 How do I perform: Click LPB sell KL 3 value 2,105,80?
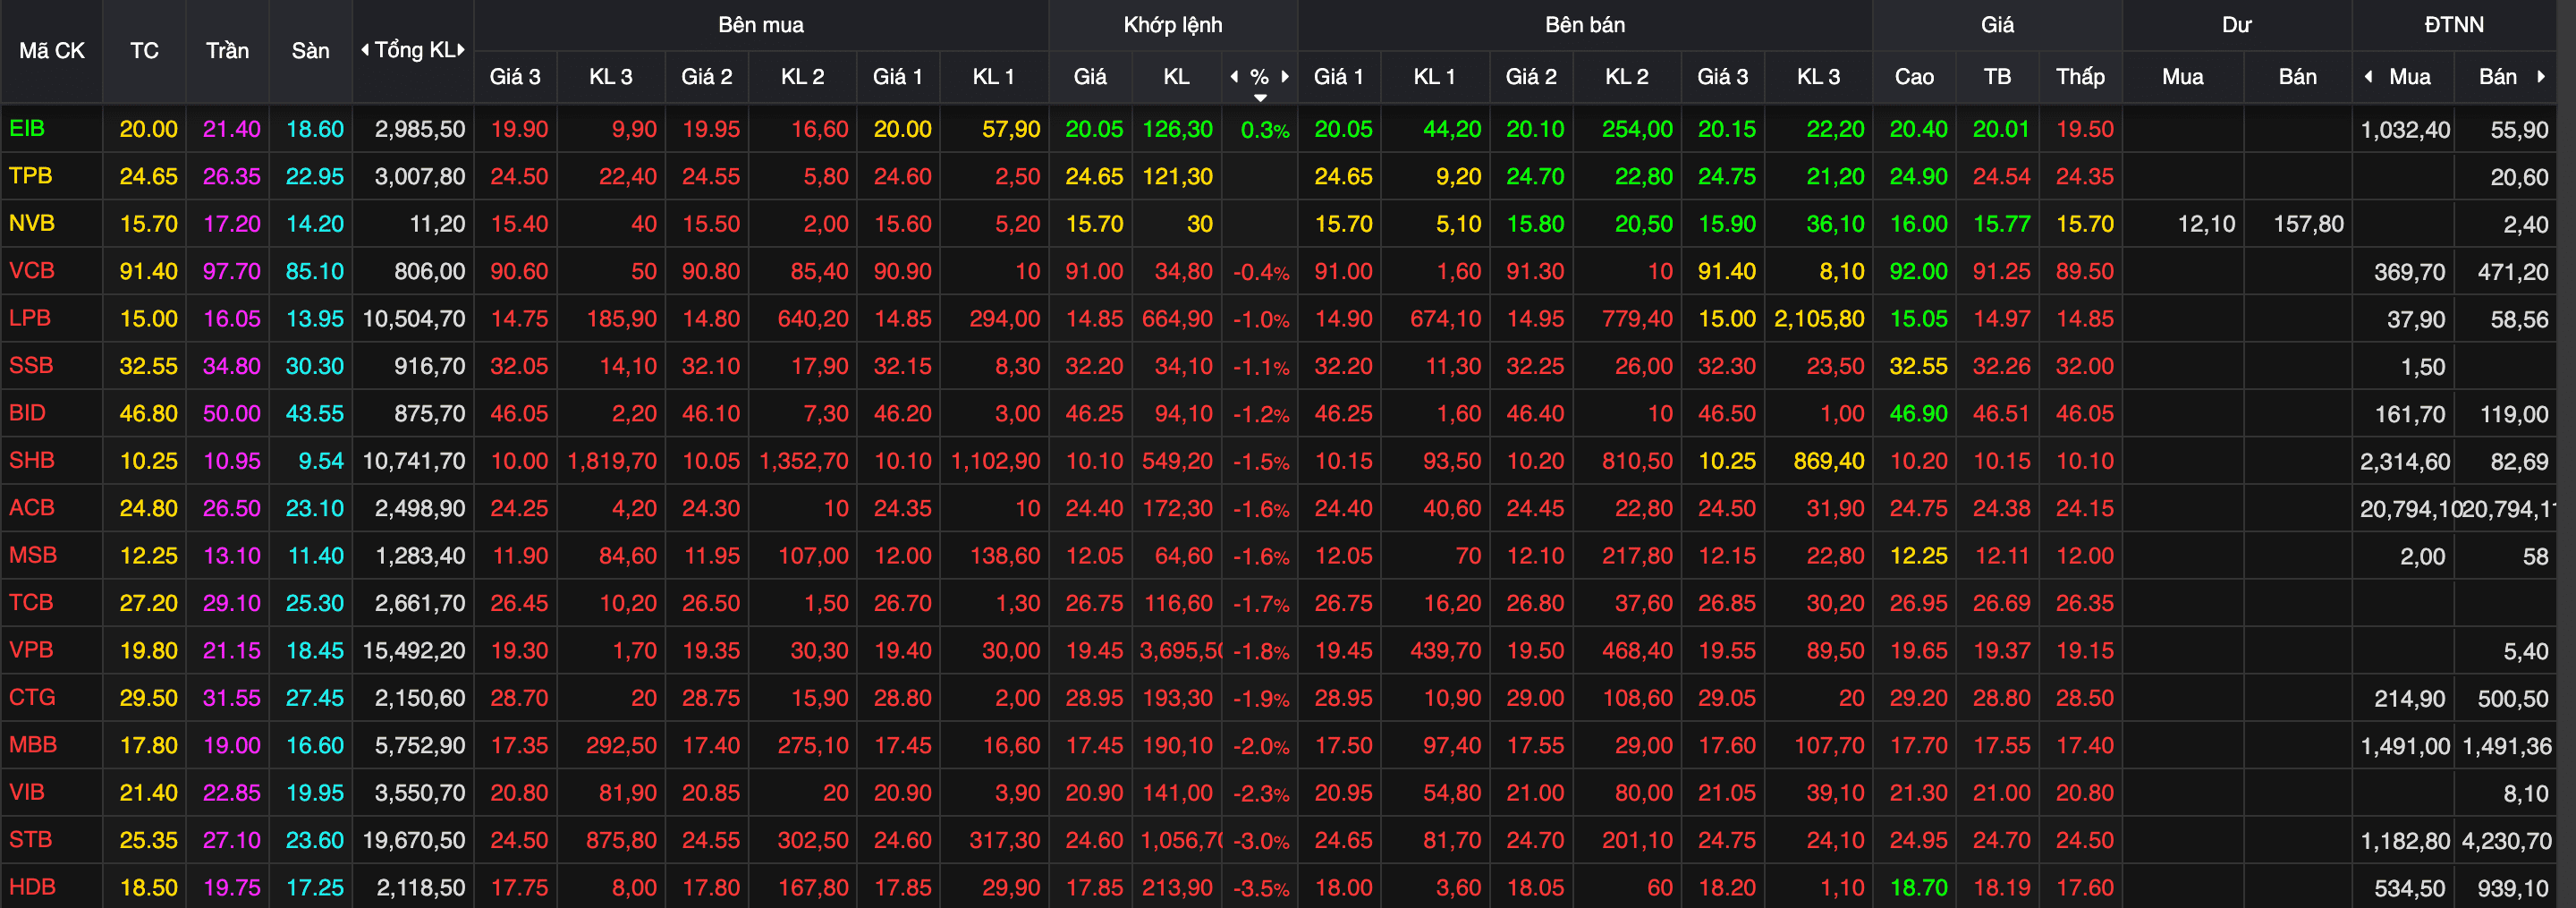click(1819, 319)
